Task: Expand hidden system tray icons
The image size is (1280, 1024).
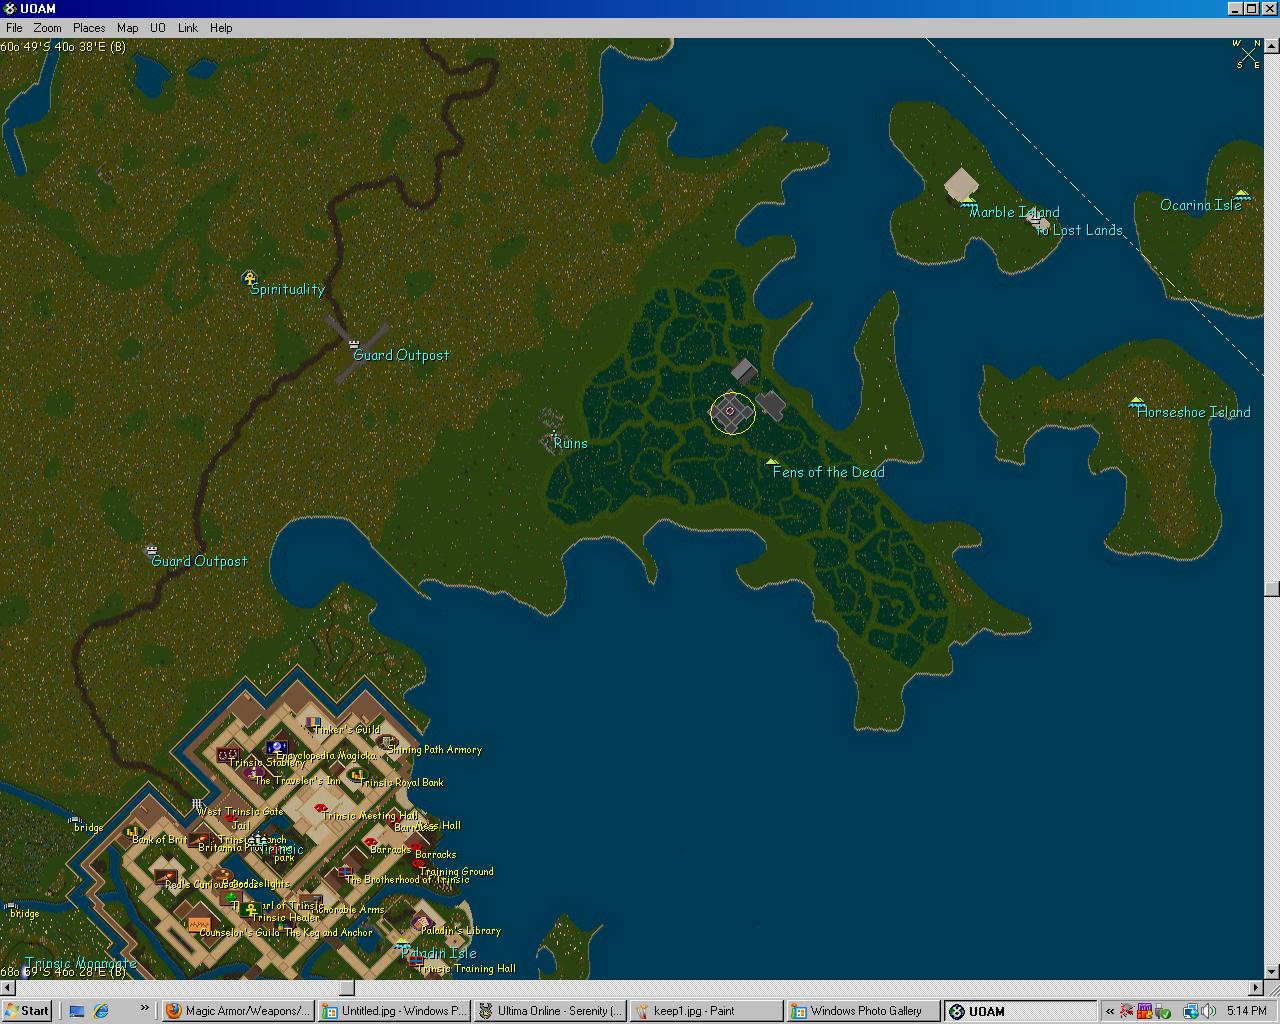Action: (1109, 1011)
